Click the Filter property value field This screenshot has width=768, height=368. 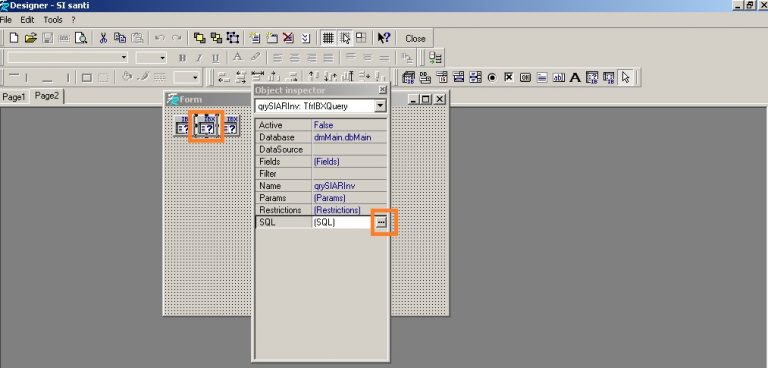349,173
